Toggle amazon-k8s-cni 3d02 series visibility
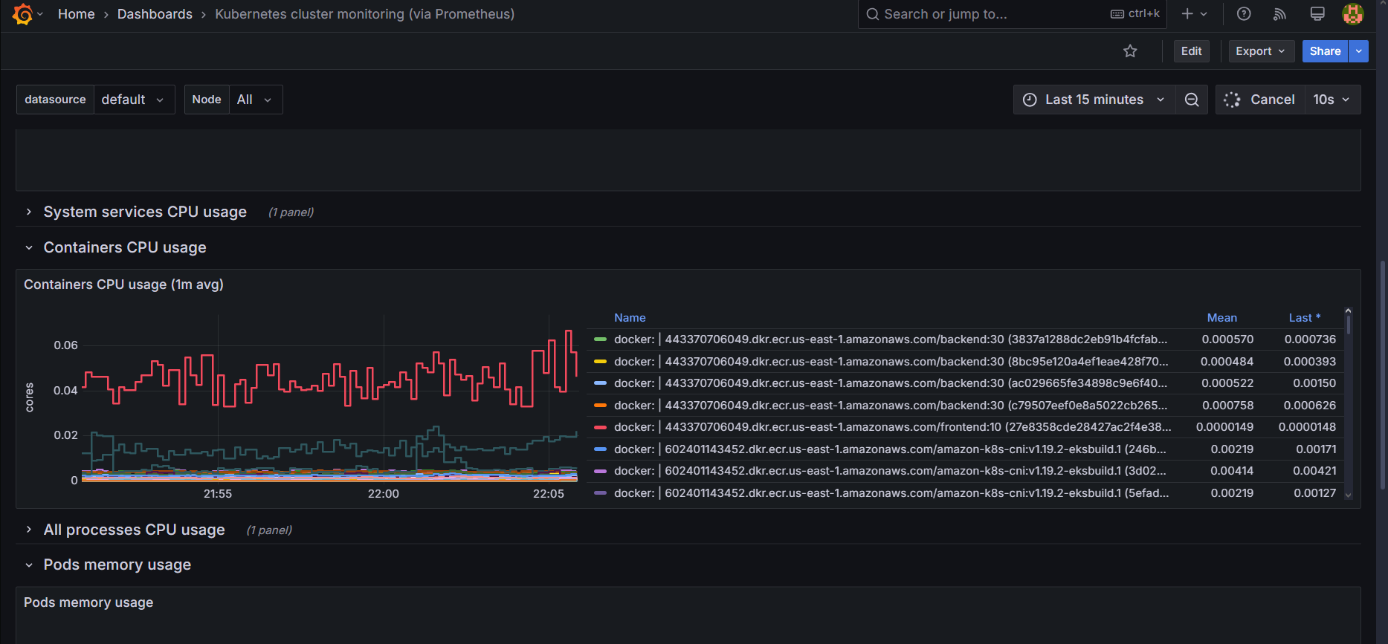Viewport: 1388px width, 644px height. [x=892, y=471]
